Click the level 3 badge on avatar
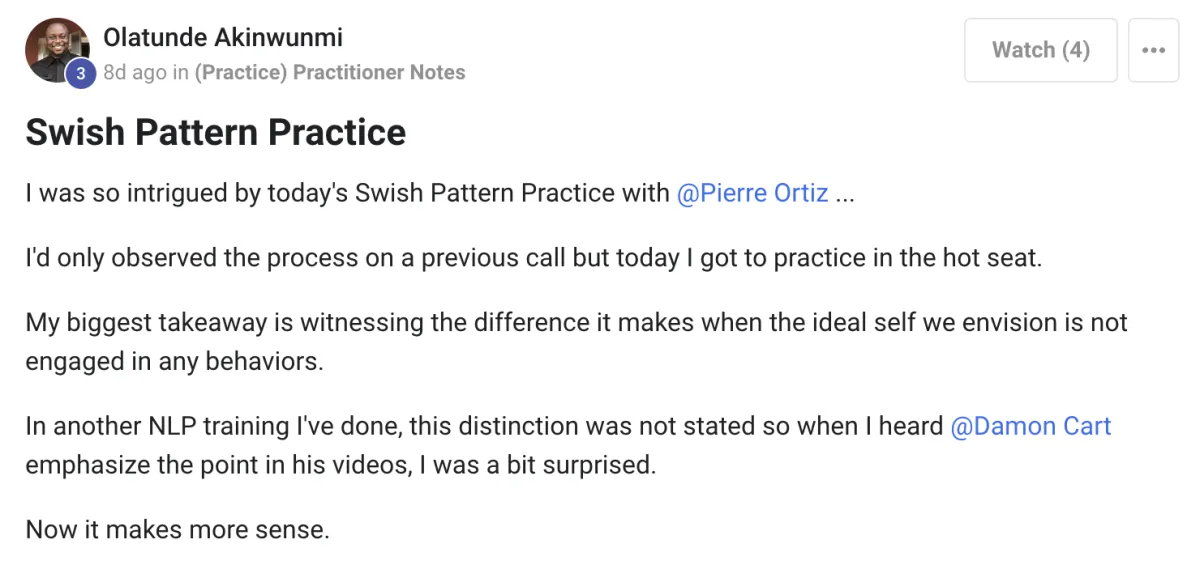This screenshot has height=565, width=1200. click(x=80, y=73)
